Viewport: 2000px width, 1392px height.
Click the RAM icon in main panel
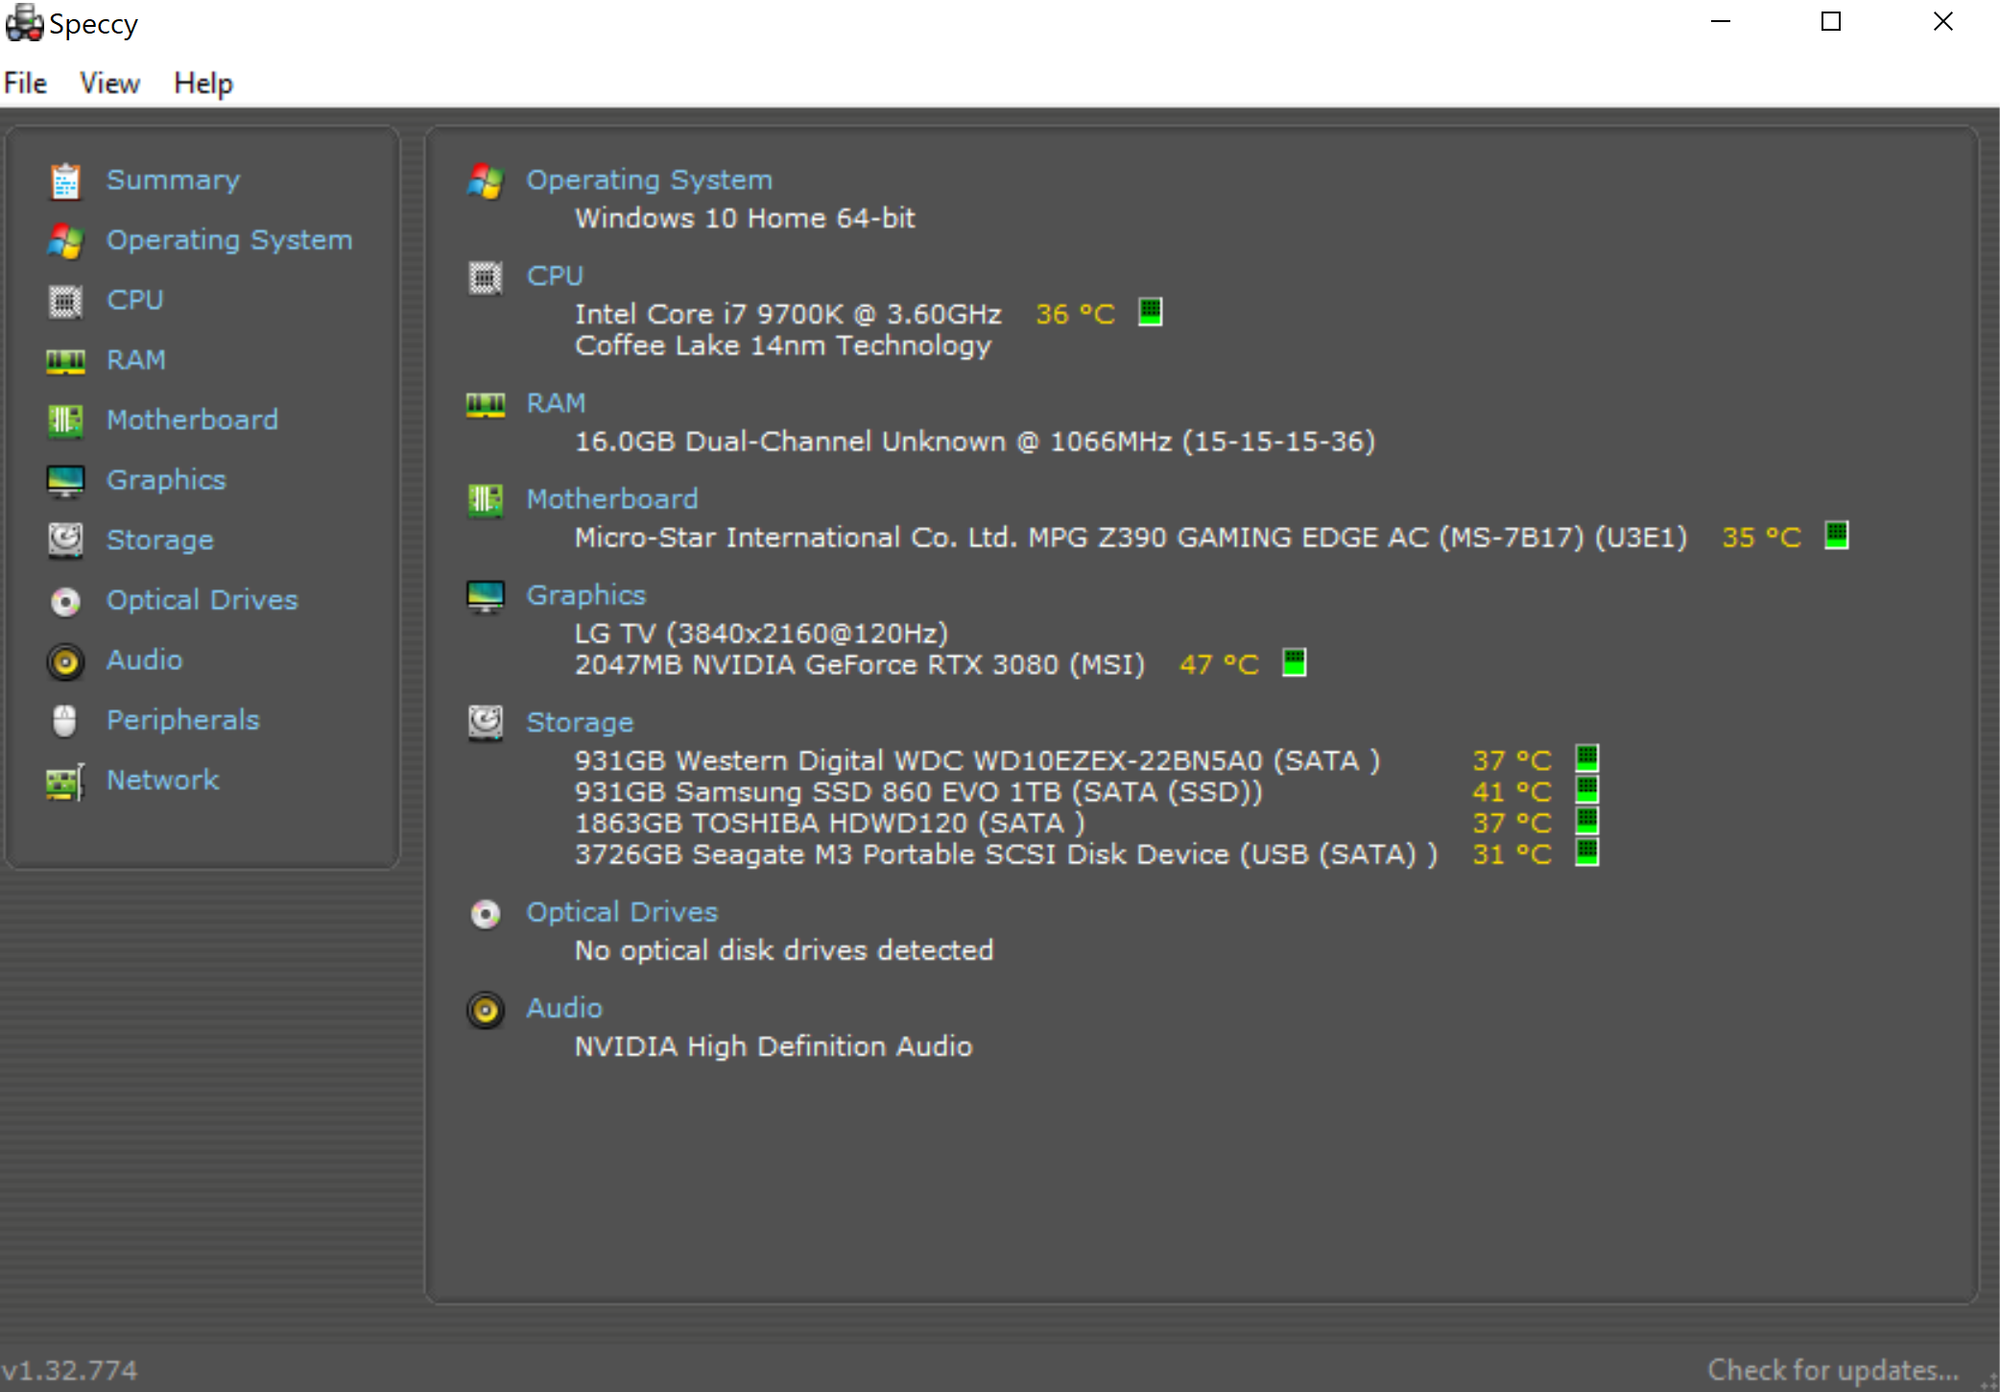click(486, 405)
